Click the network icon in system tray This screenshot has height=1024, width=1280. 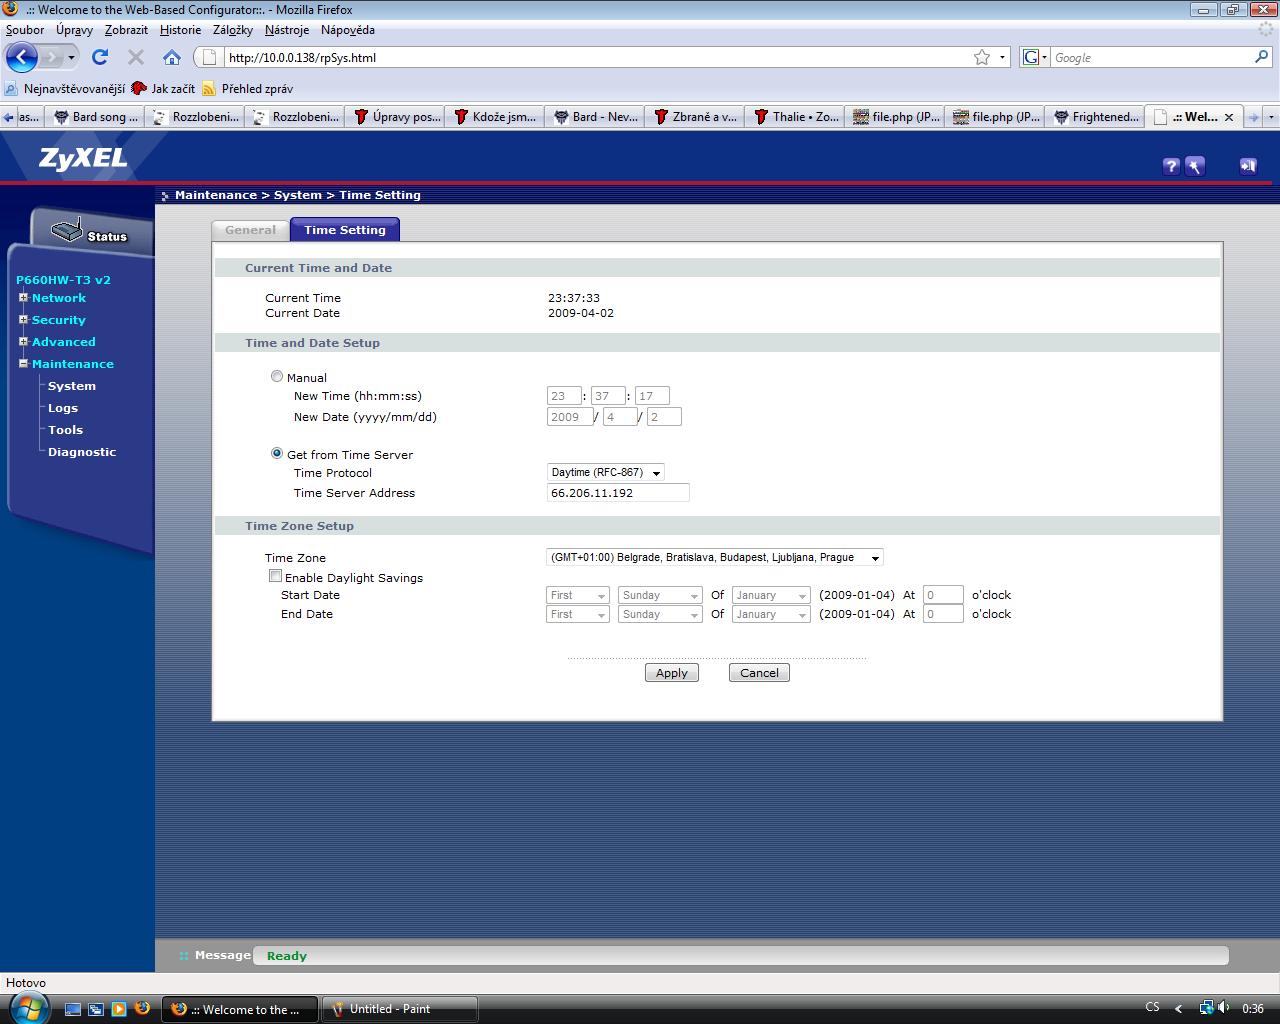pos(1206,1009)
